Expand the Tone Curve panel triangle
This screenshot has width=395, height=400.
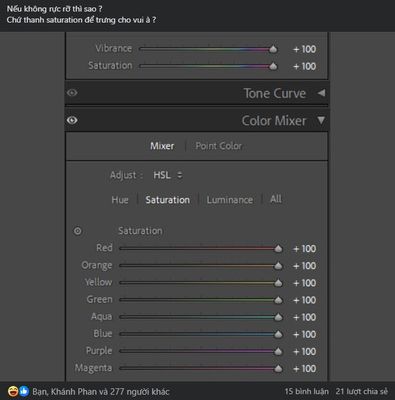321,93
